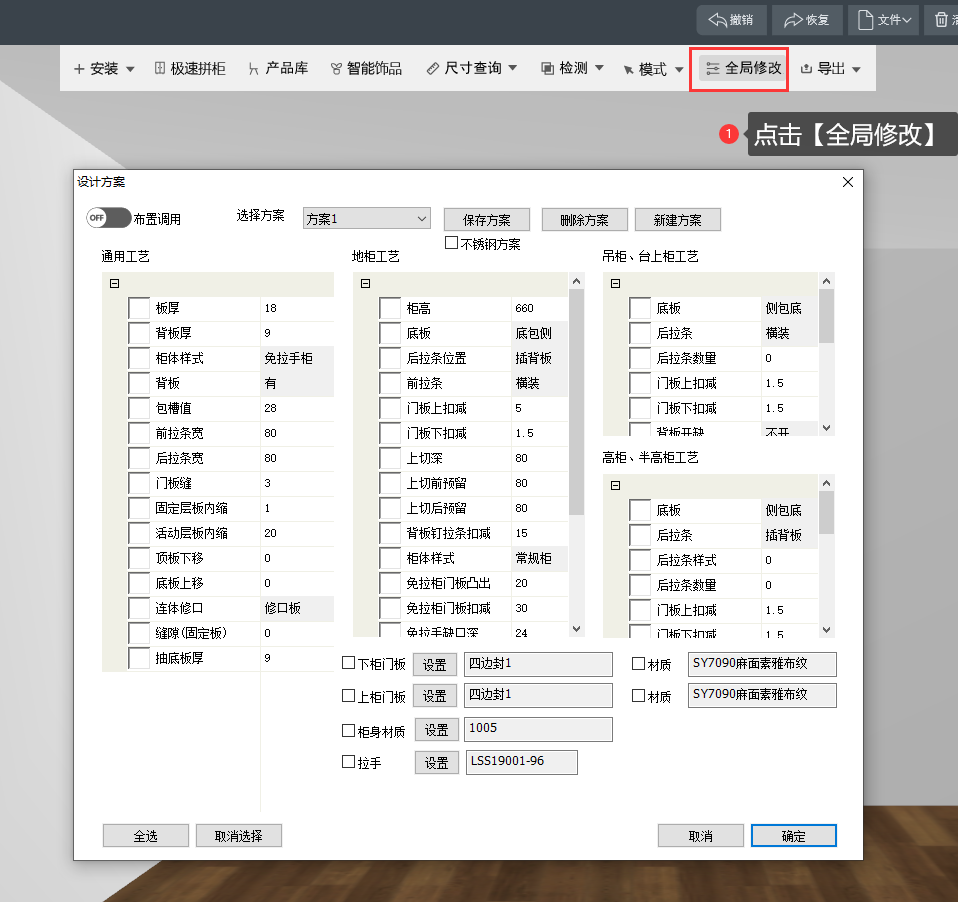The width and height of the screenshot is (958, 902).
Task: Collapse the 地柜工艺 tree node
Action: (365, 284)
